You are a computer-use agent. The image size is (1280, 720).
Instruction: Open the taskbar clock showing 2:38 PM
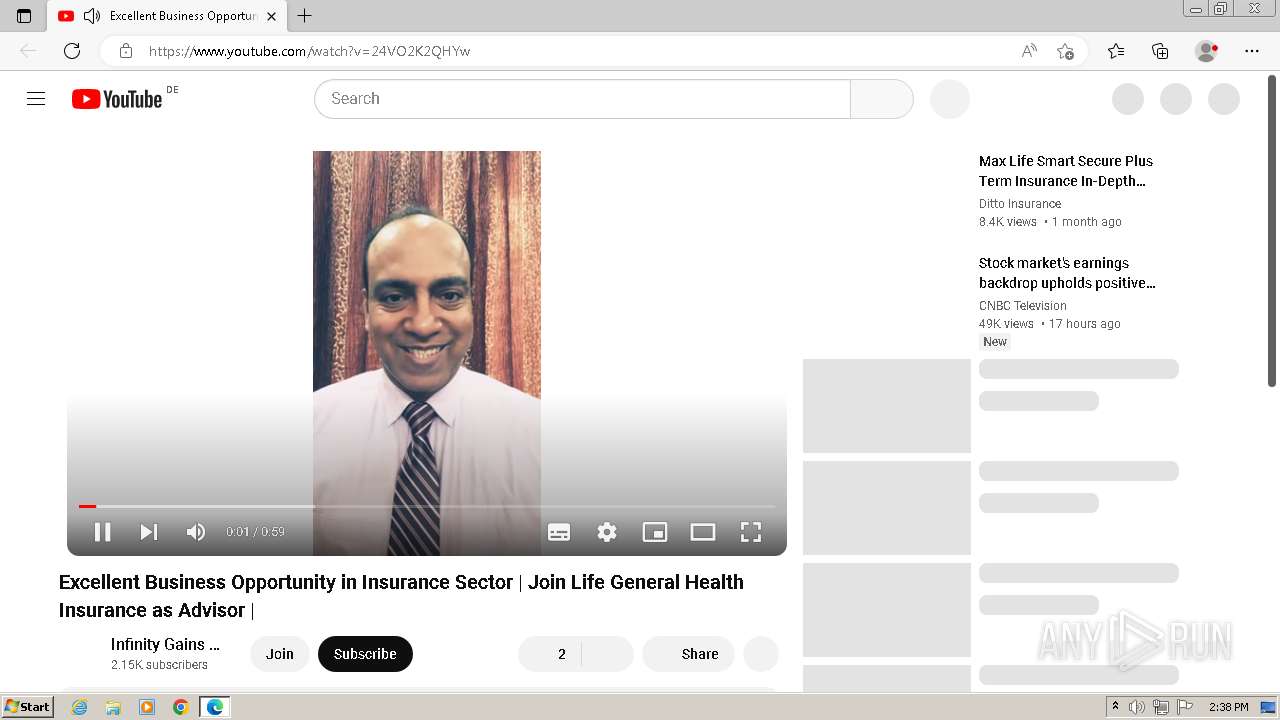click(x=1229, y=707)
